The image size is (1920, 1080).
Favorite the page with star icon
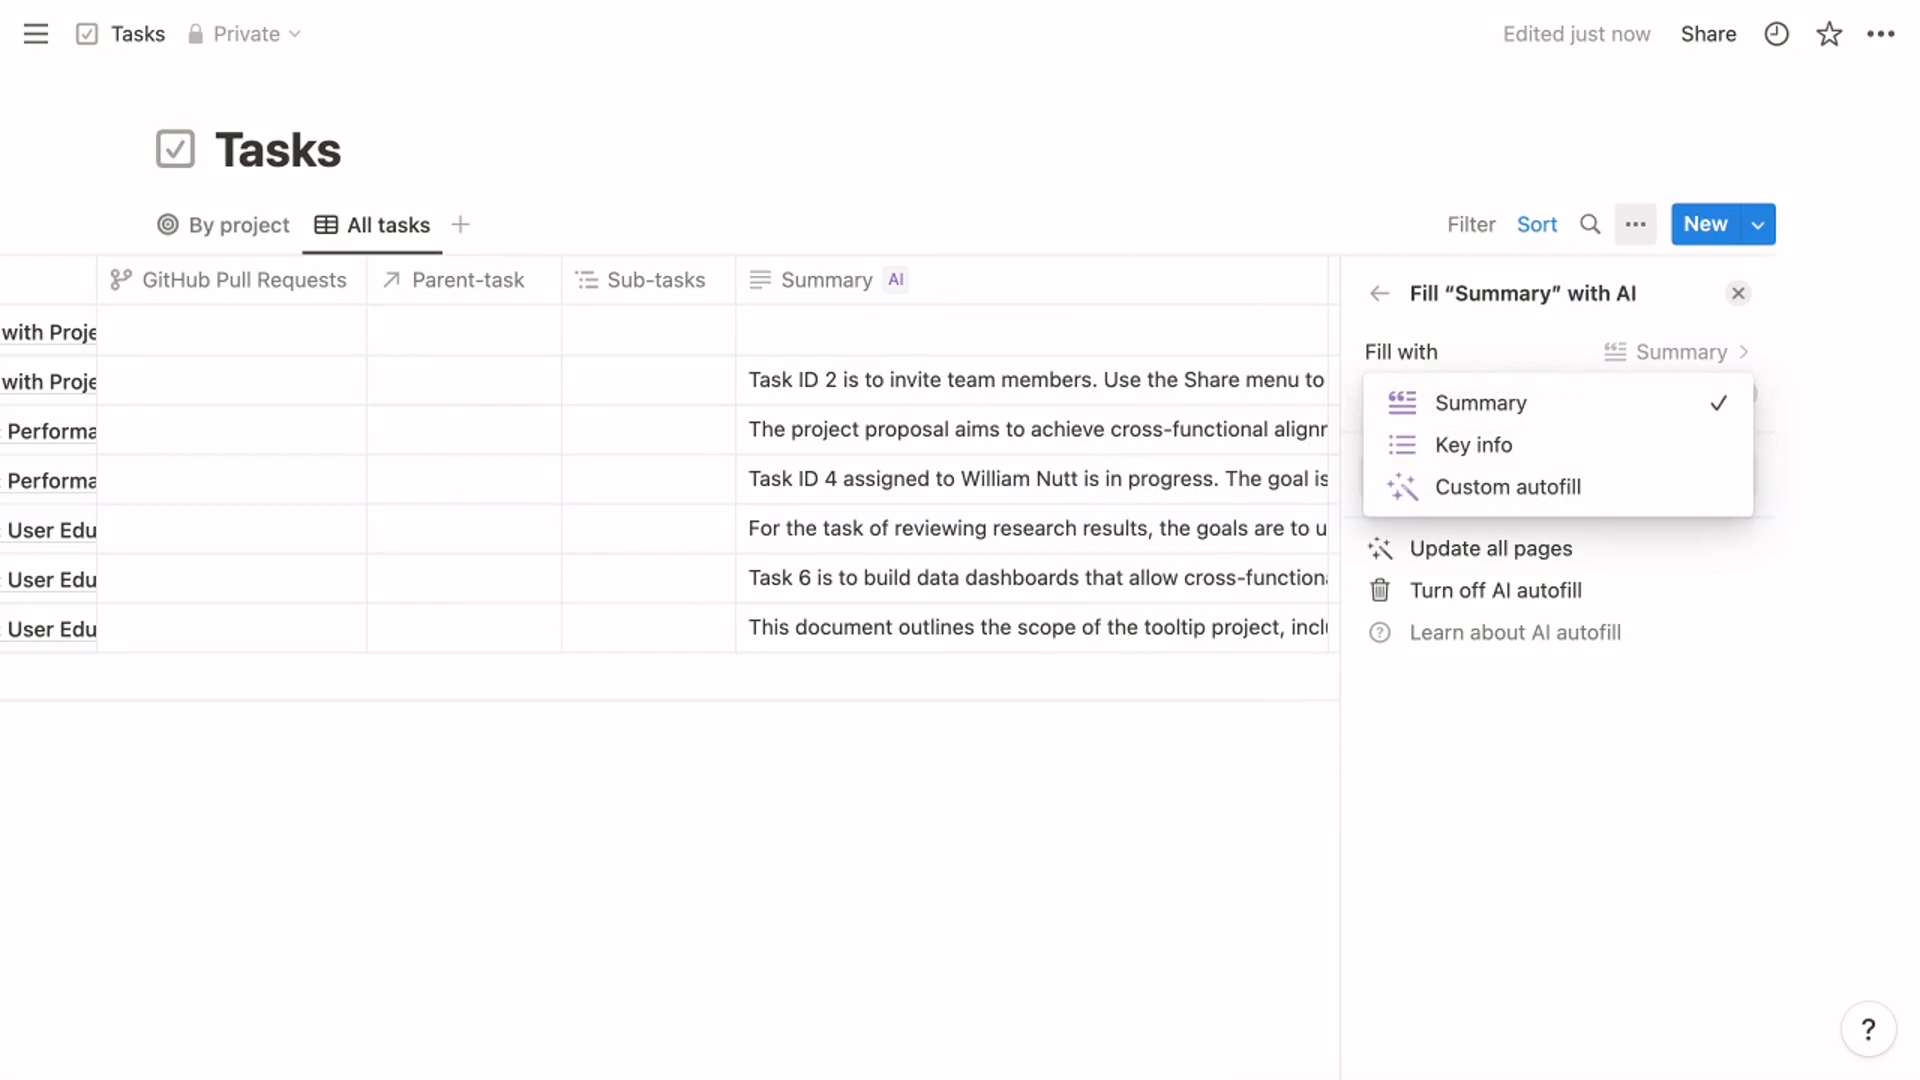tap(1829, 33)
